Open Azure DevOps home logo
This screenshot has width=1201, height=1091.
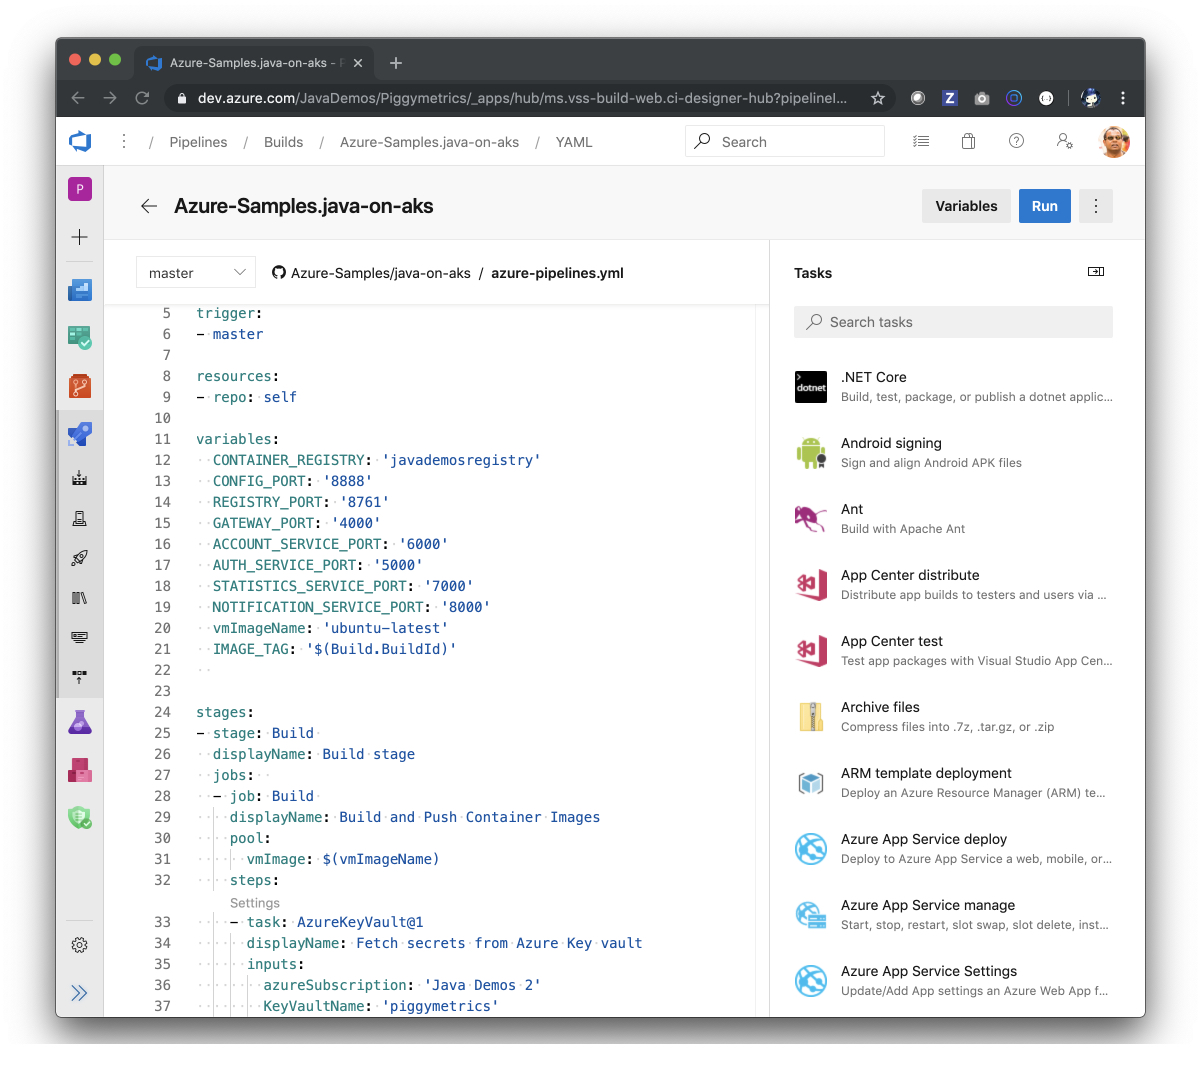80,142
